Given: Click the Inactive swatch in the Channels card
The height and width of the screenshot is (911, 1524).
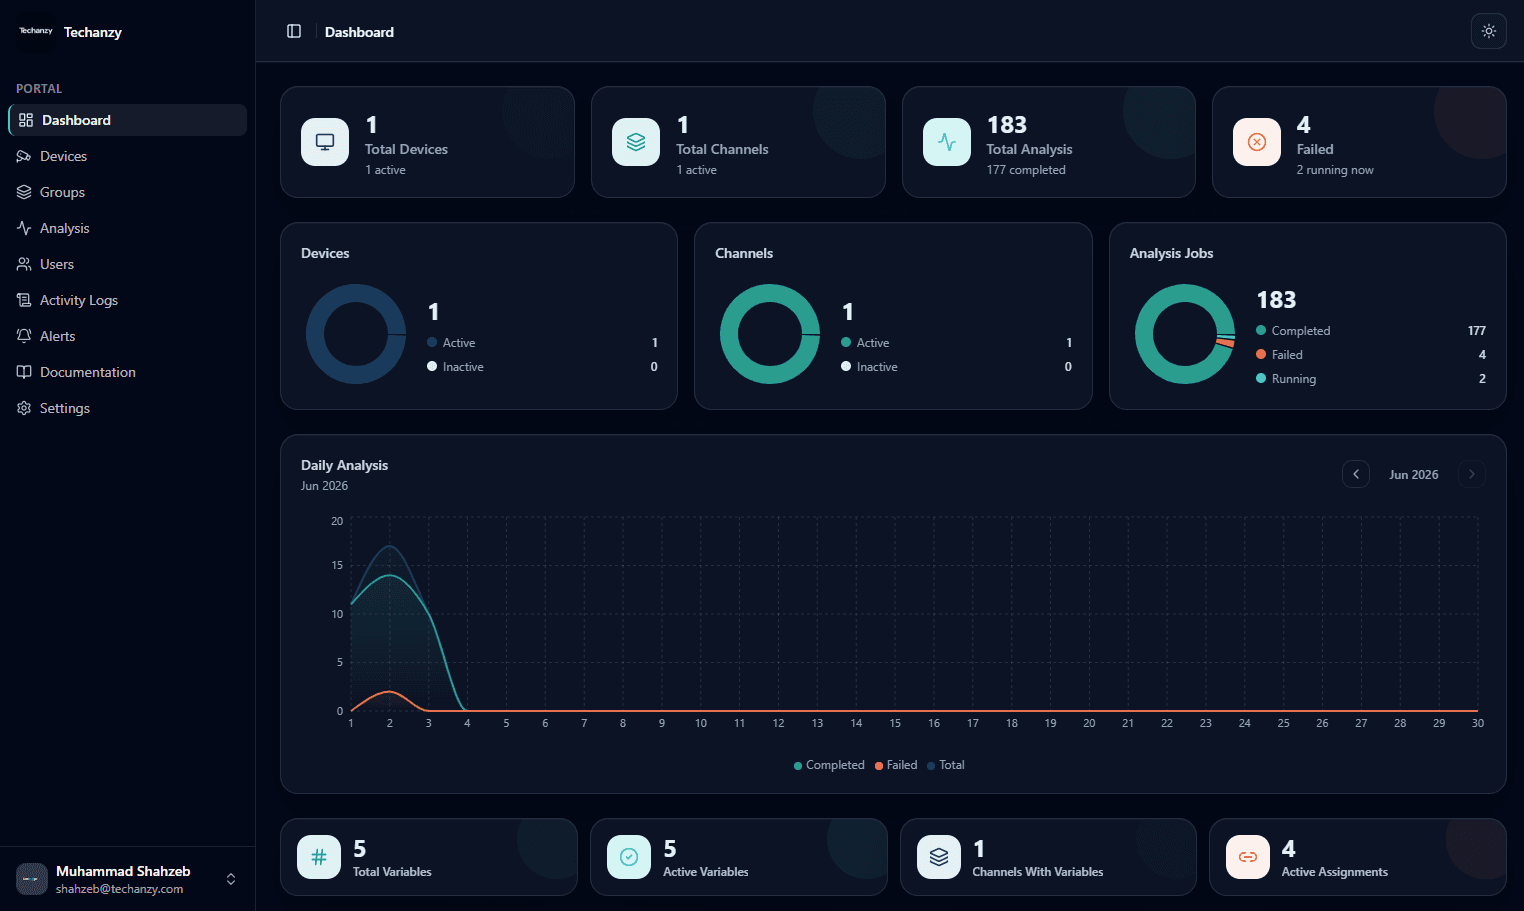Looking at the screenshot, I should [846, 366].
